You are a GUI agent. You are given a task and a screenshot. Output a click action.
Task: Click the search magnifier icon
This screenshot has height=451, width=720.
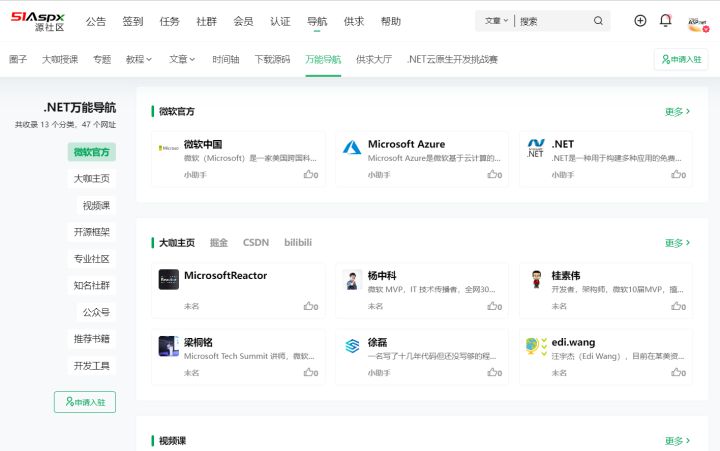(x=598, y=21)
